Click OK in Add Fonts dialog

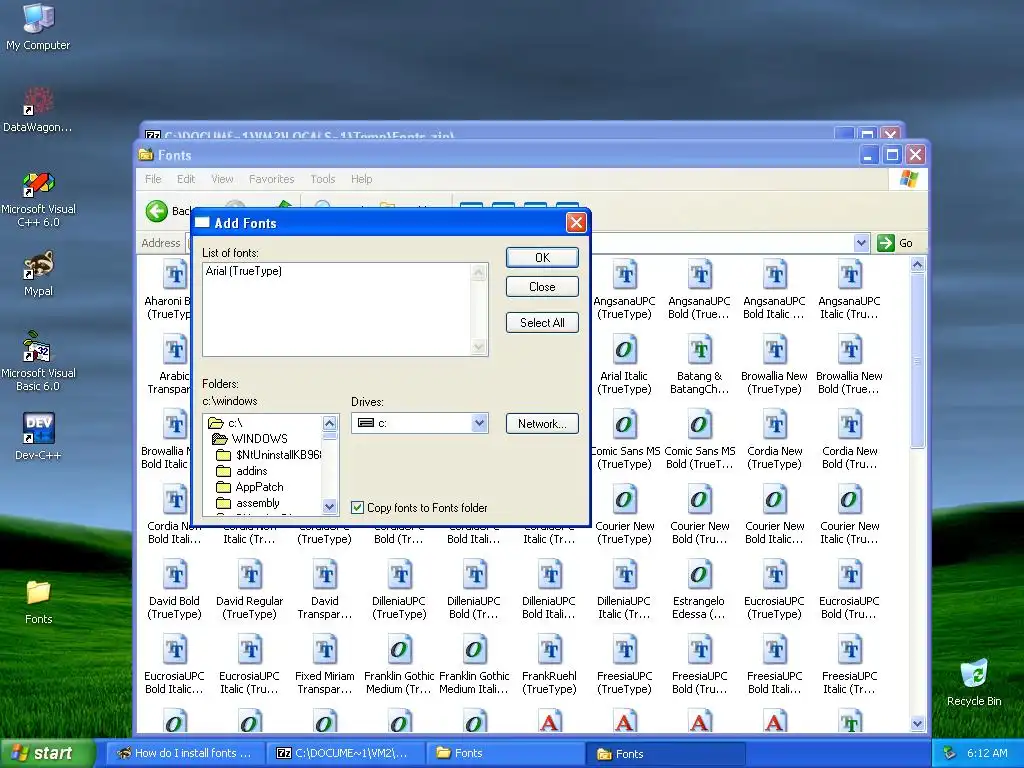click(x=542, y=257)
